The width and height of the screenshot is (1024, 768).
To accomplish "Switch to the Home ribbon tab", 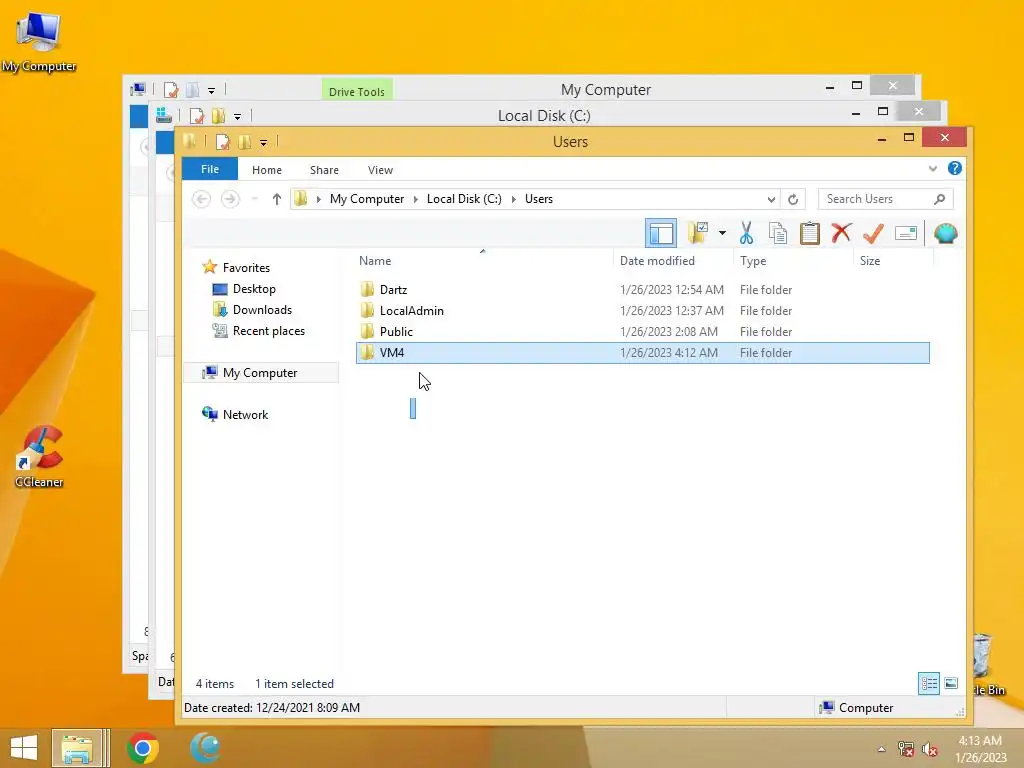I will click(x=266, y=170).
